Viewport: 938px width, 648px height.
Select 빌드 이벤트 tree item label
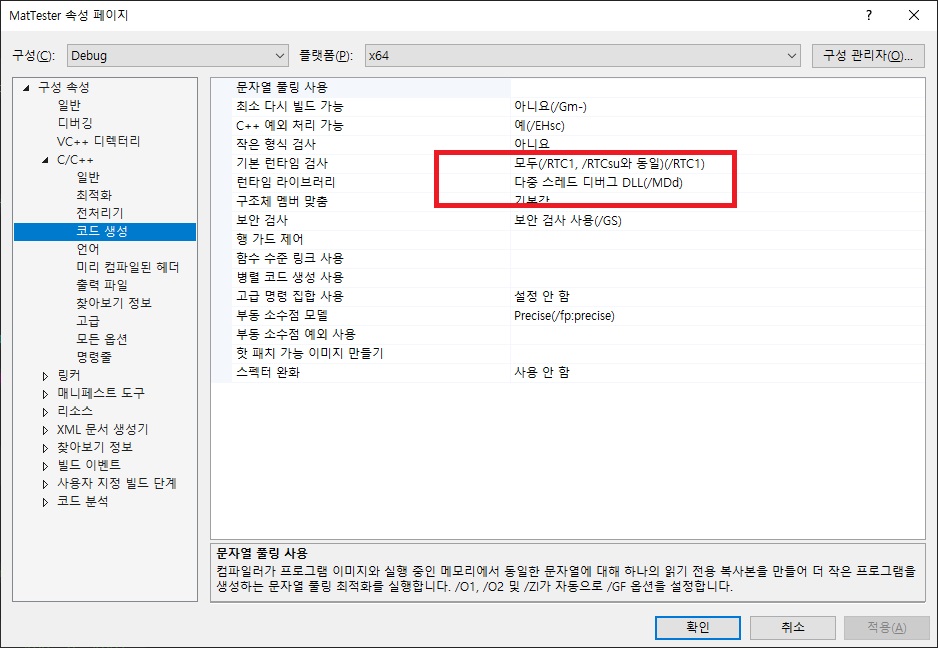coord(89,465)
